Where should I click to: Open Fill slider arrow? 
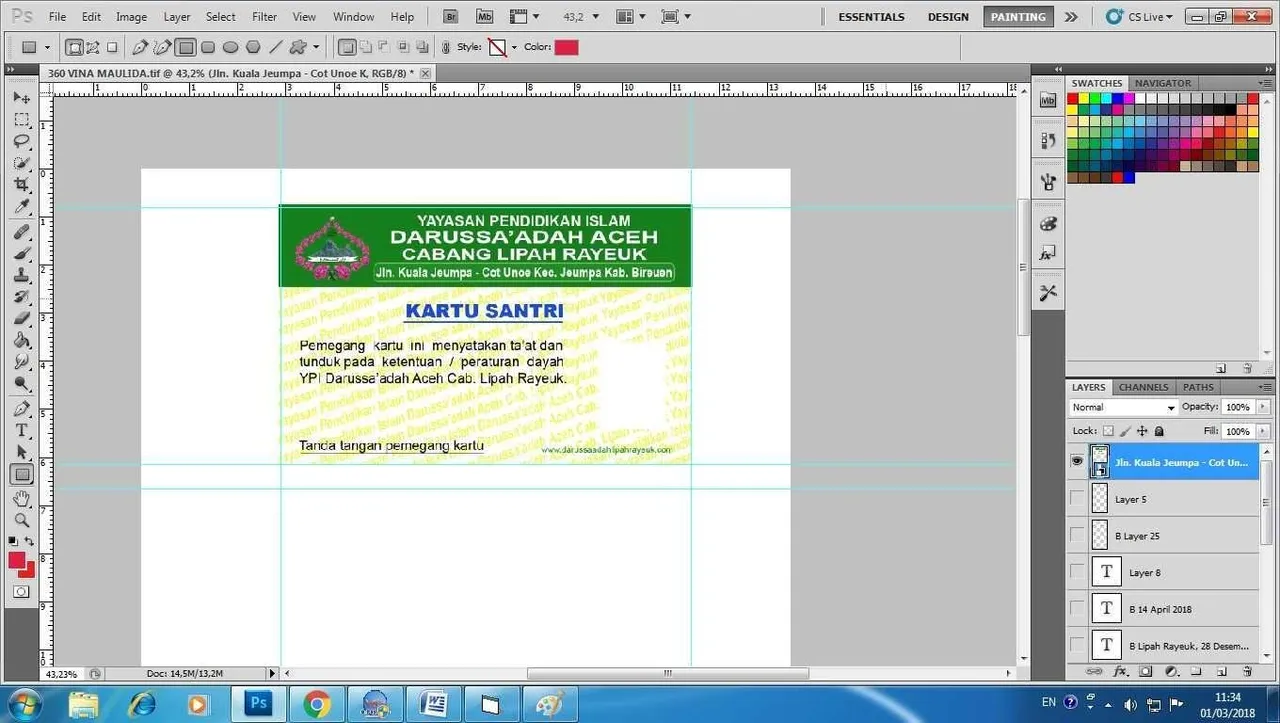pyautogui.click(x=1263, y=431)
